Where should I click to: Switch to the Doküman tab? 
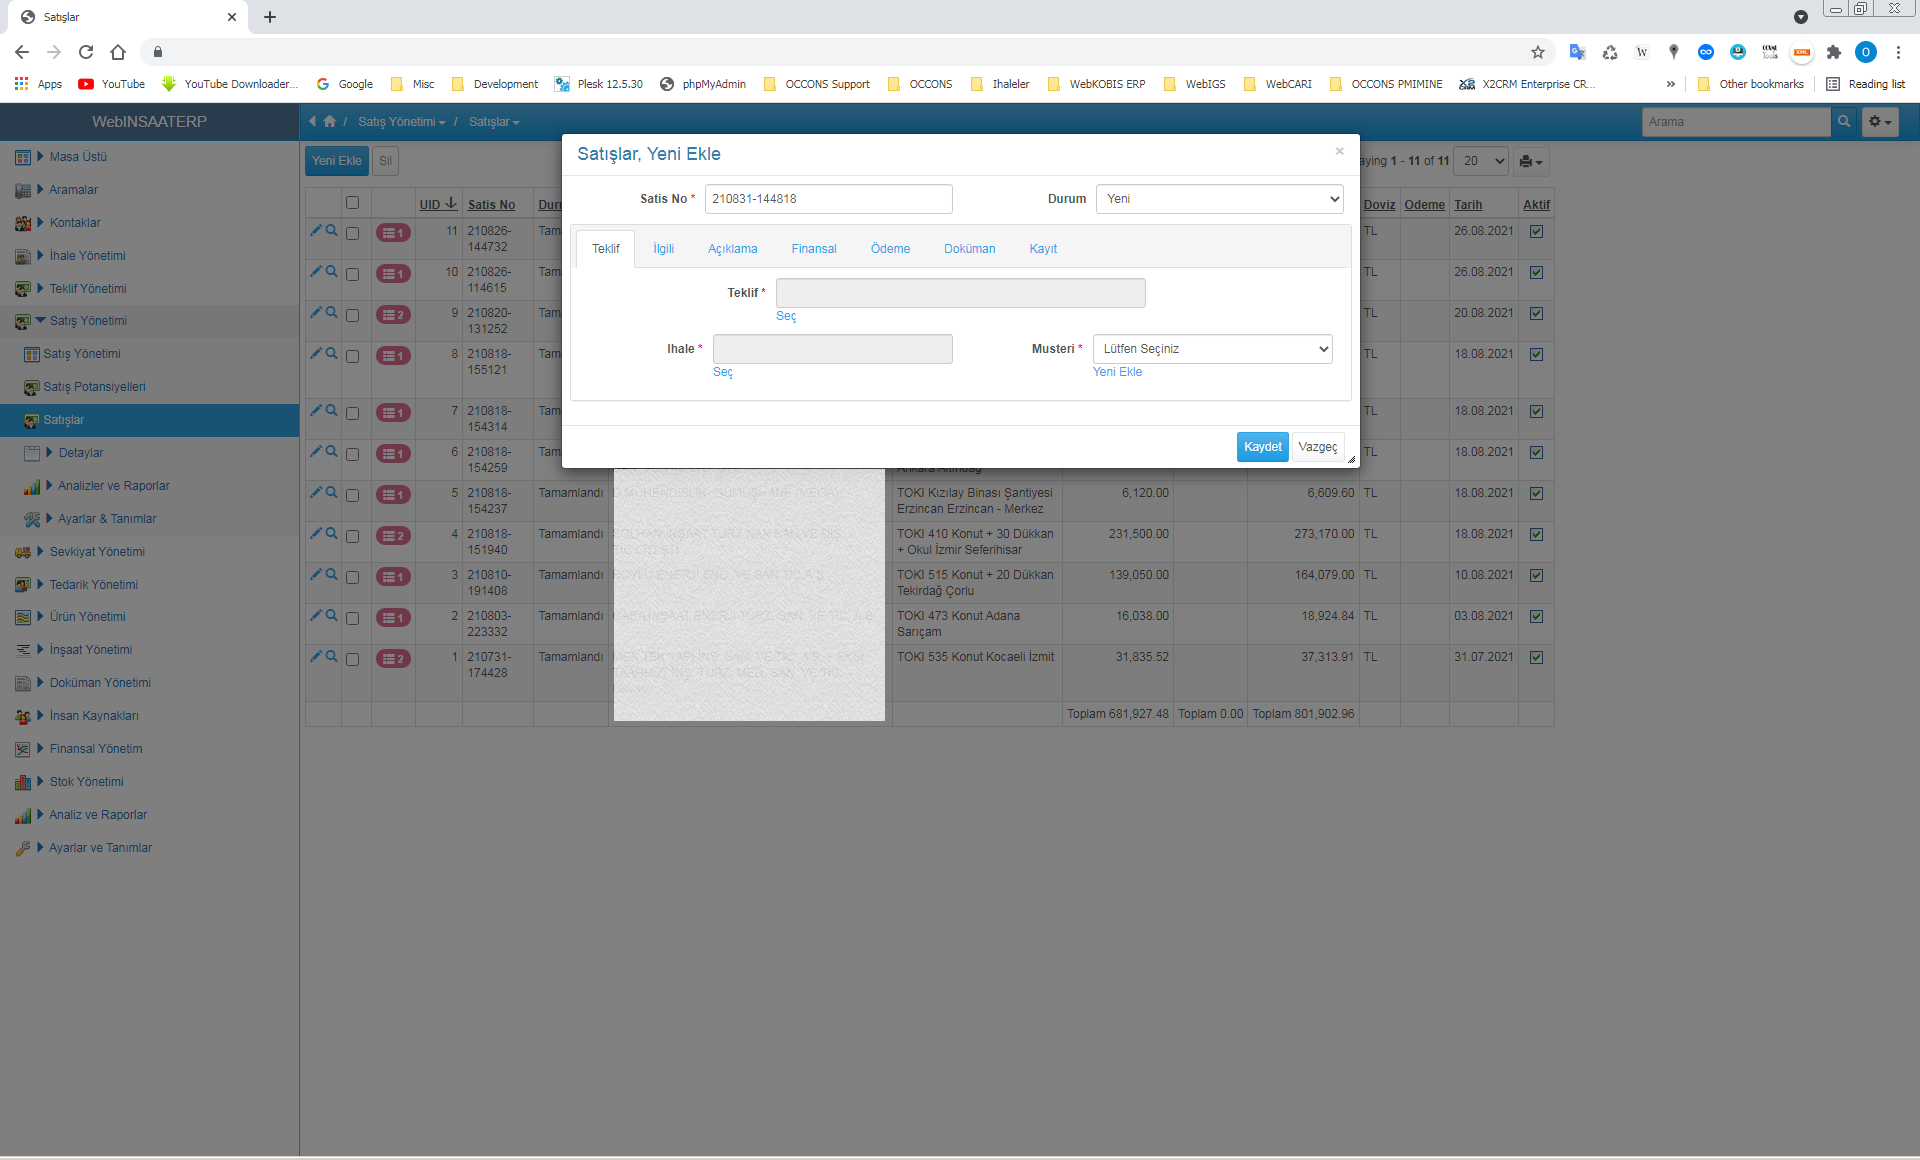(x=970, y=249)
